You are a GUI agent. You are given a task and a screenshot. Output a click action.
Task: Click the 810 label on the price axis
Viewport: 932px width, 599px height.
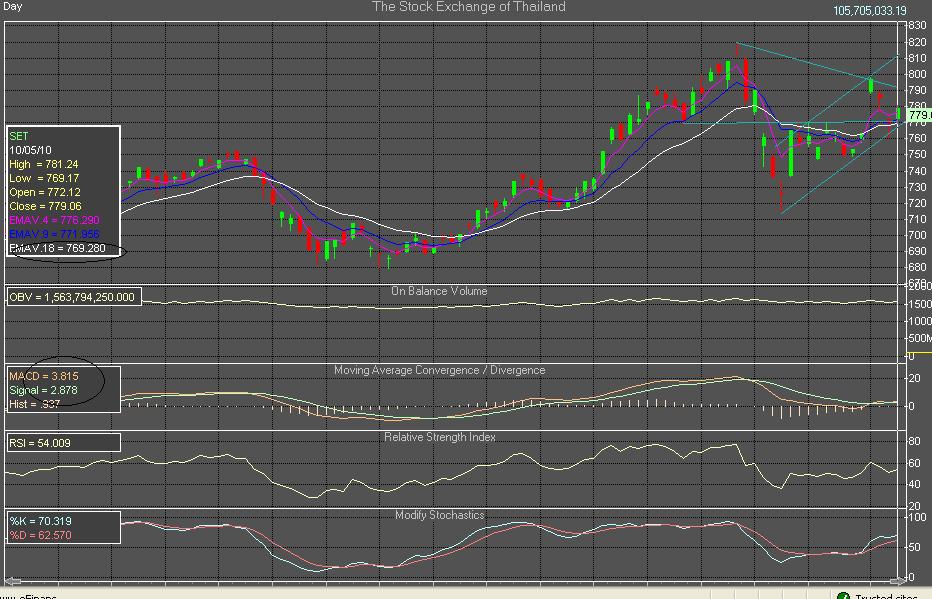pos(918,58)
